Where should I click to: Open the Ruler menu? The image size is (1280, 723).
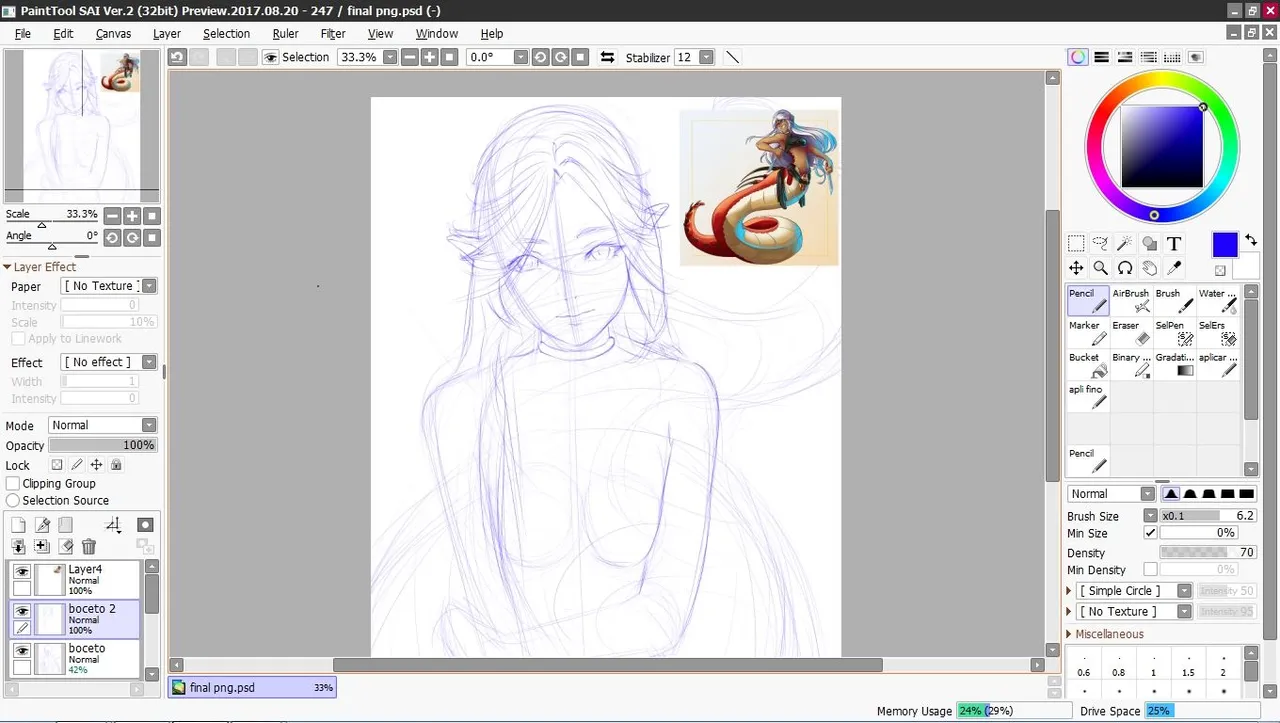tap(285, 33)
